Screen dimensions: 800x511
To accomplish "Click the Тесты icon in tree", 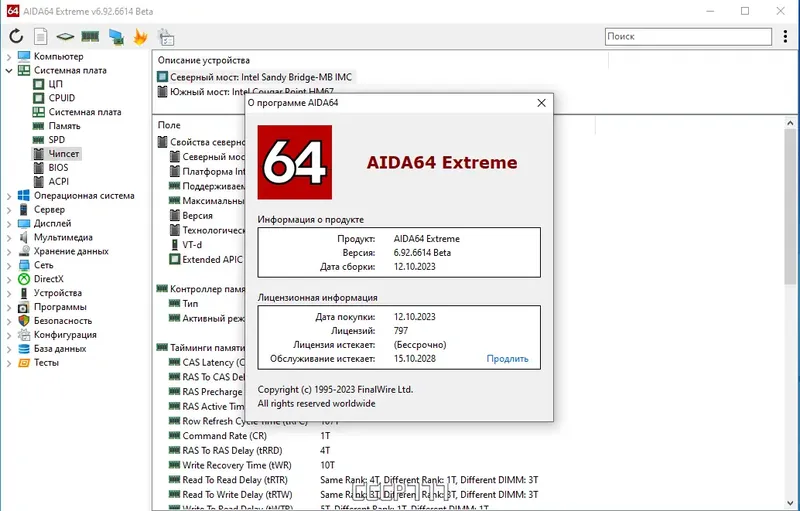I will click(24, 363).
